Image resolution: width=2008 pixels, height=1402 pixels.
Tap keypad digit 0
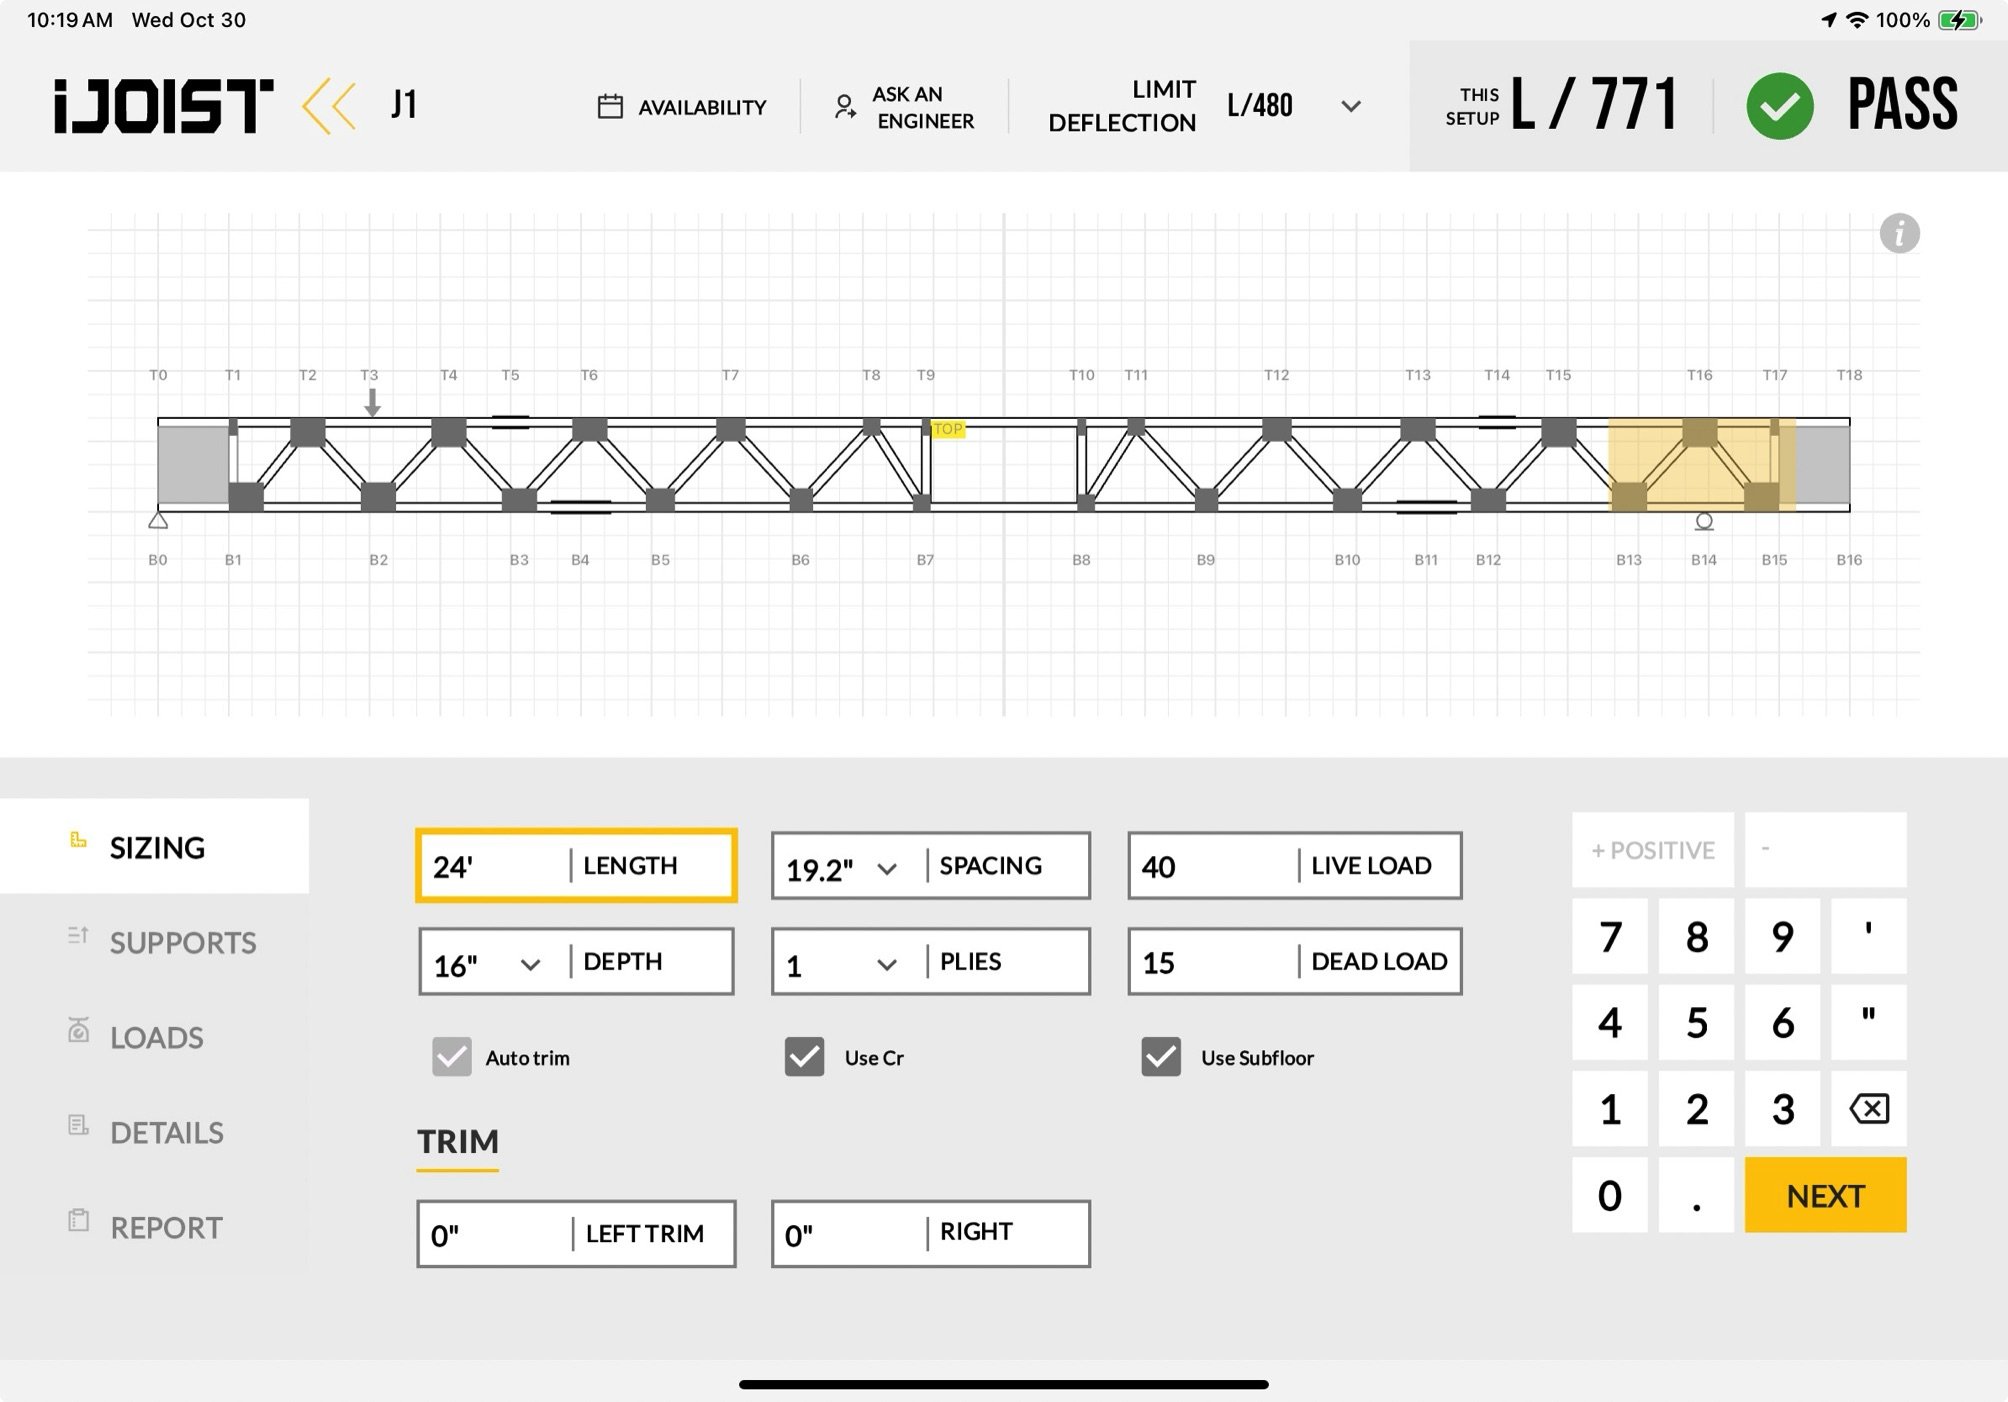point(1610,1195)
